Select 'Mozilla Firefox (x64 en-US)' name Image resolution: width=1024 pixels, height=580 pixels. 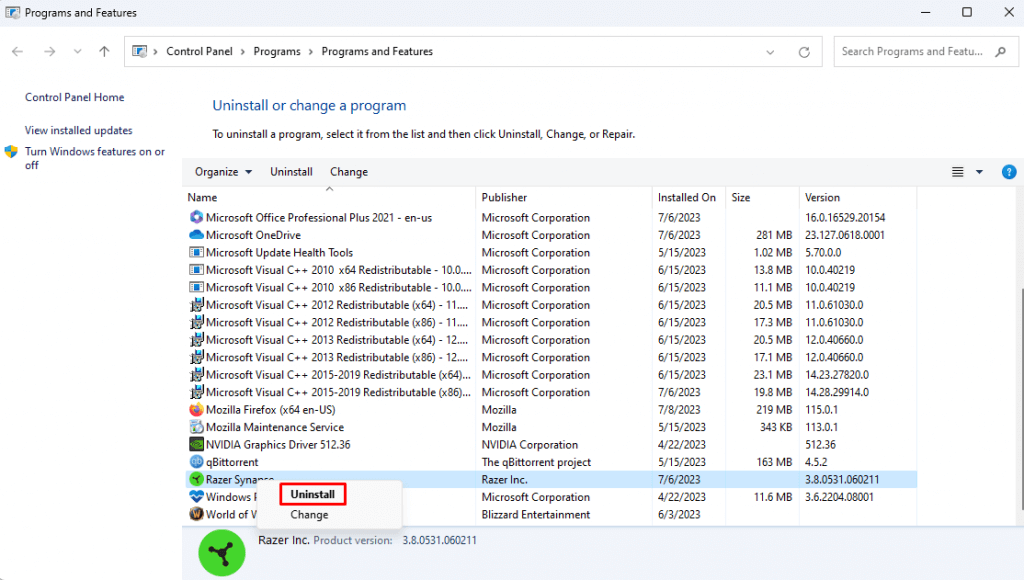[270, 410]
